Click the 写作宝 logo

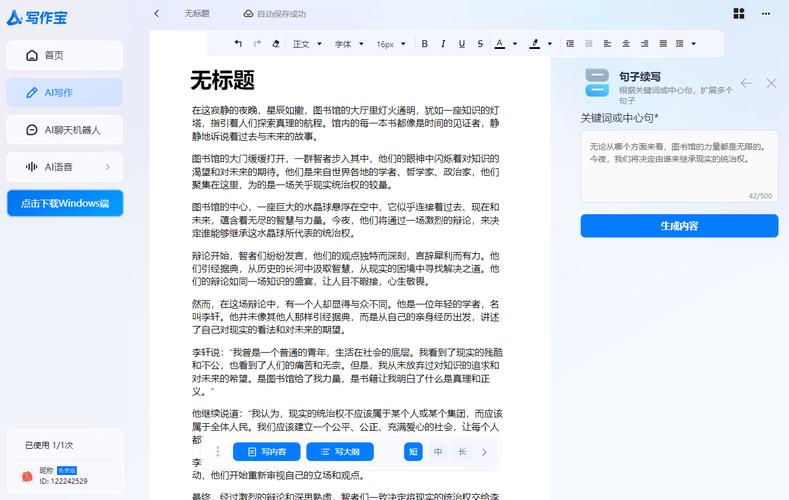[x=37, y=18]
